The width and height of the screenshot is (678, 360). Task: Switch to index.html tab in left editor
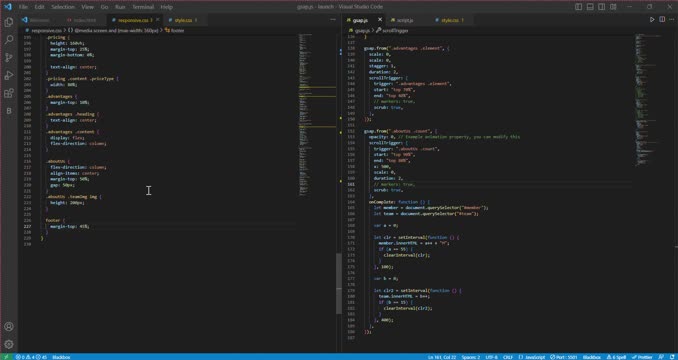tap(83, 20)
